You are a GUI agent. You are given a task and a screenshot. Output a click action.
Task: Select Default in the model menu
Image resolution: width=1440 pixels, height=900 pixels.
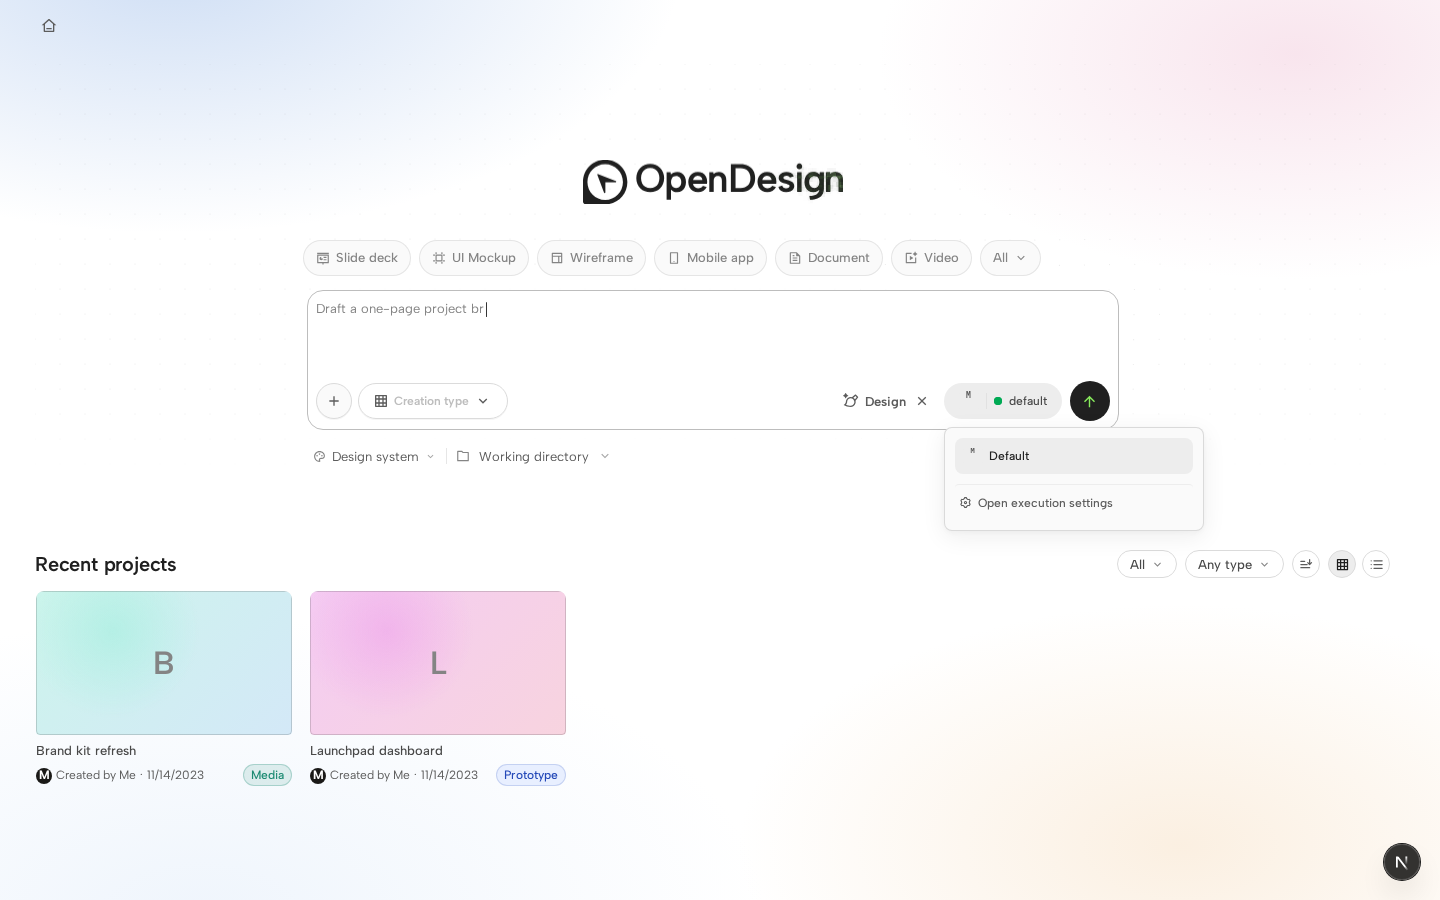pyautogui.click(x=1074, y=456)
